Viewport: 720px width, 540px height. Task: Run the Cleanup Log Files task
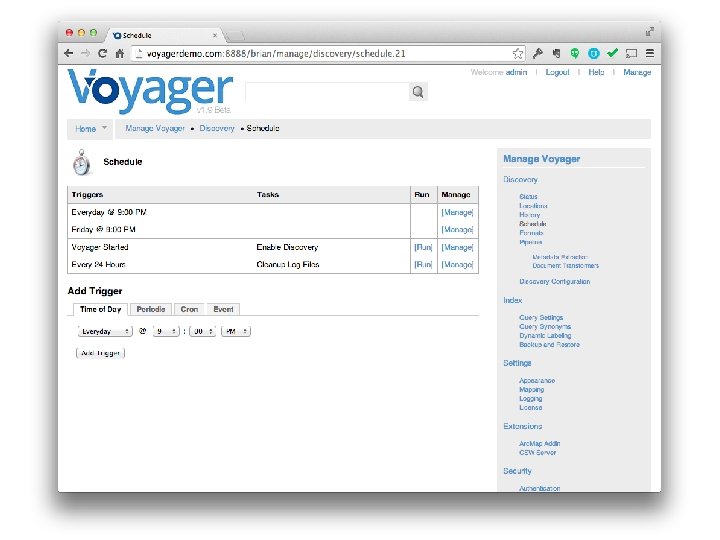[423, 265]
